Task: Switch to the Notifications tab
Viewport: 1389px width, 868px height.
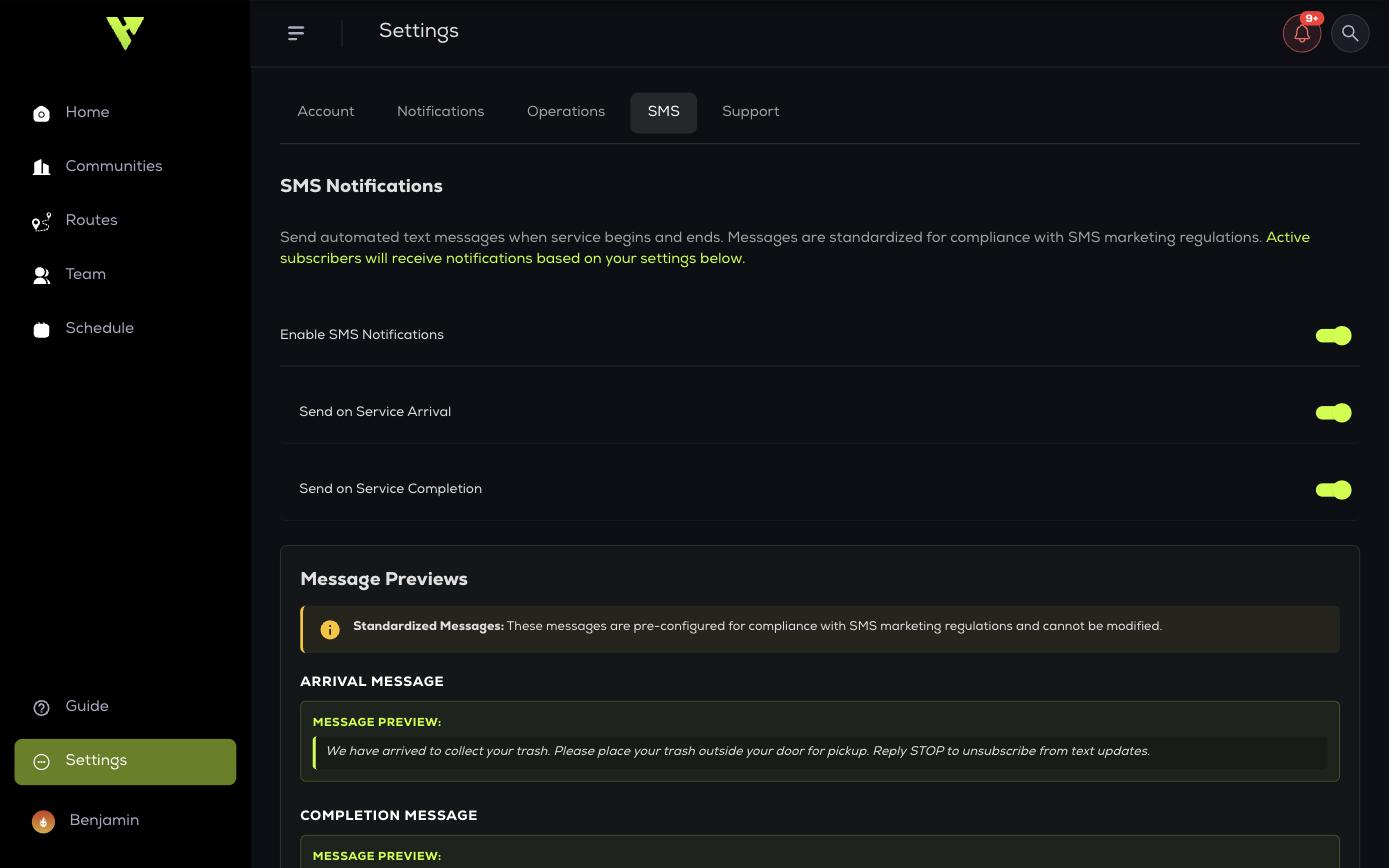Action: [x=440, y=112]
